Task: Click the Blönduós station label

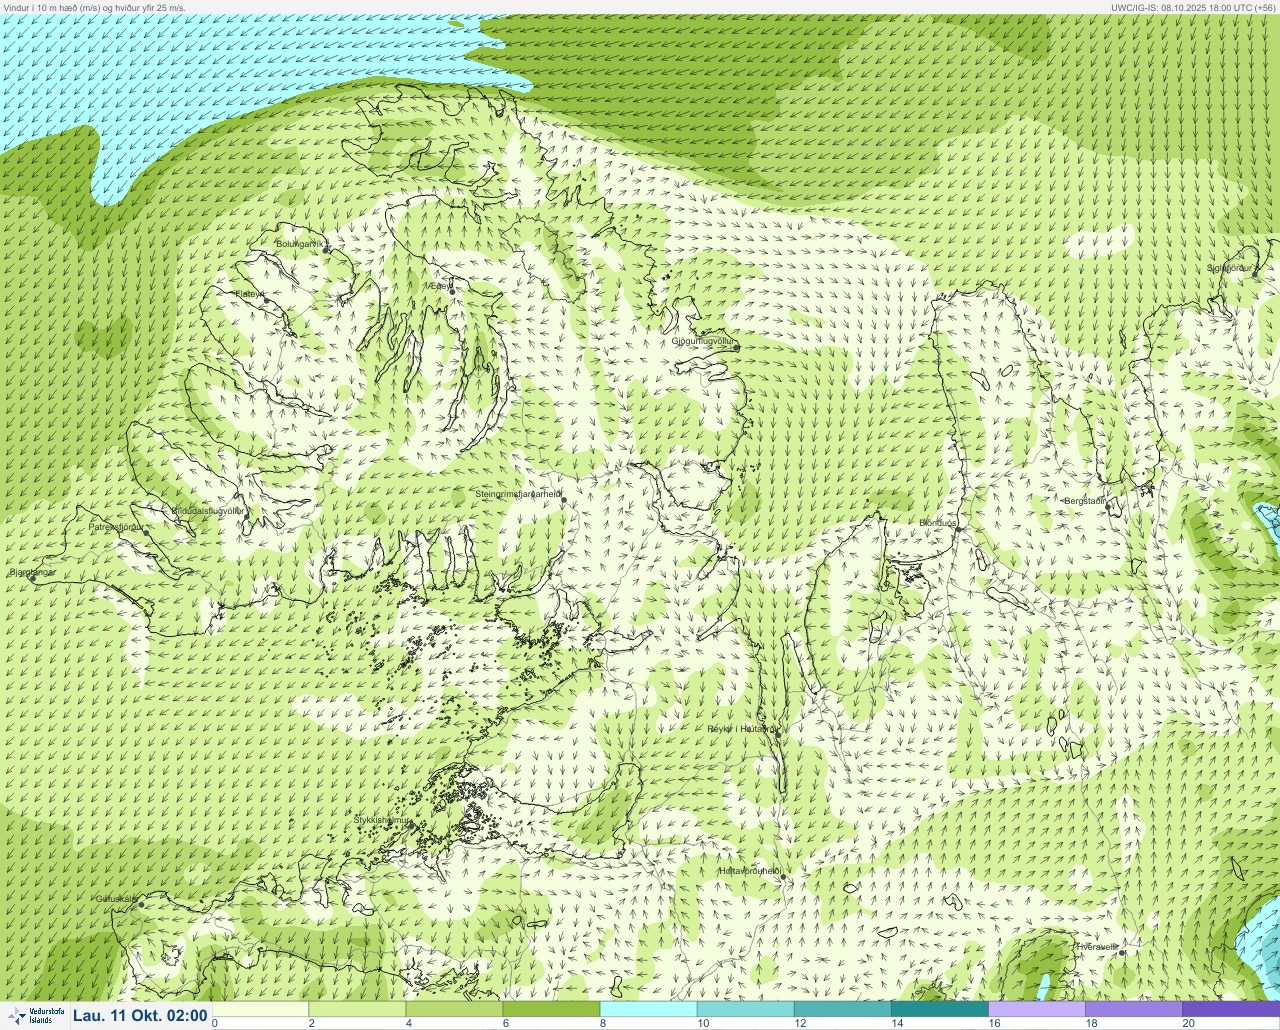Action: 938,523
